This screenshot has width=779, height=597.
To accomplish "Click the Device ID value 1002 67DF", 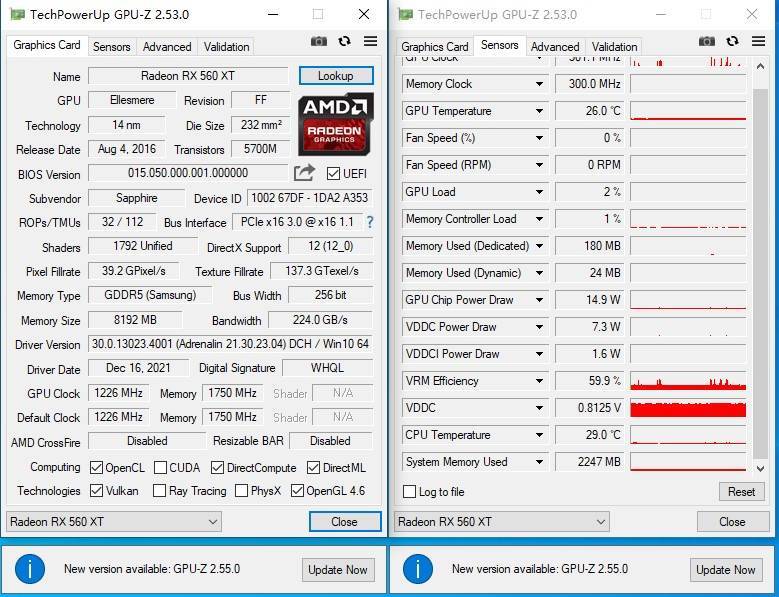I will [310, 198].
